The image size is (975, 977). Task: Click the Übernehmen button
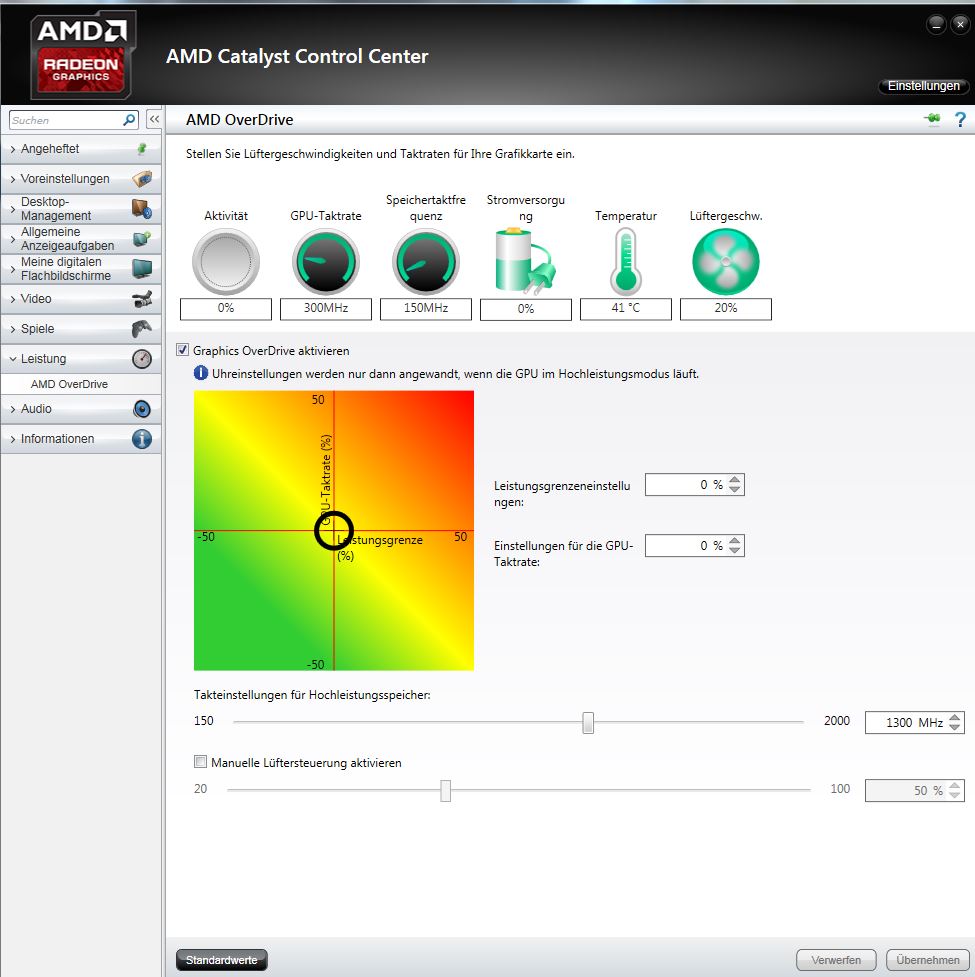[x=928, y=960]
